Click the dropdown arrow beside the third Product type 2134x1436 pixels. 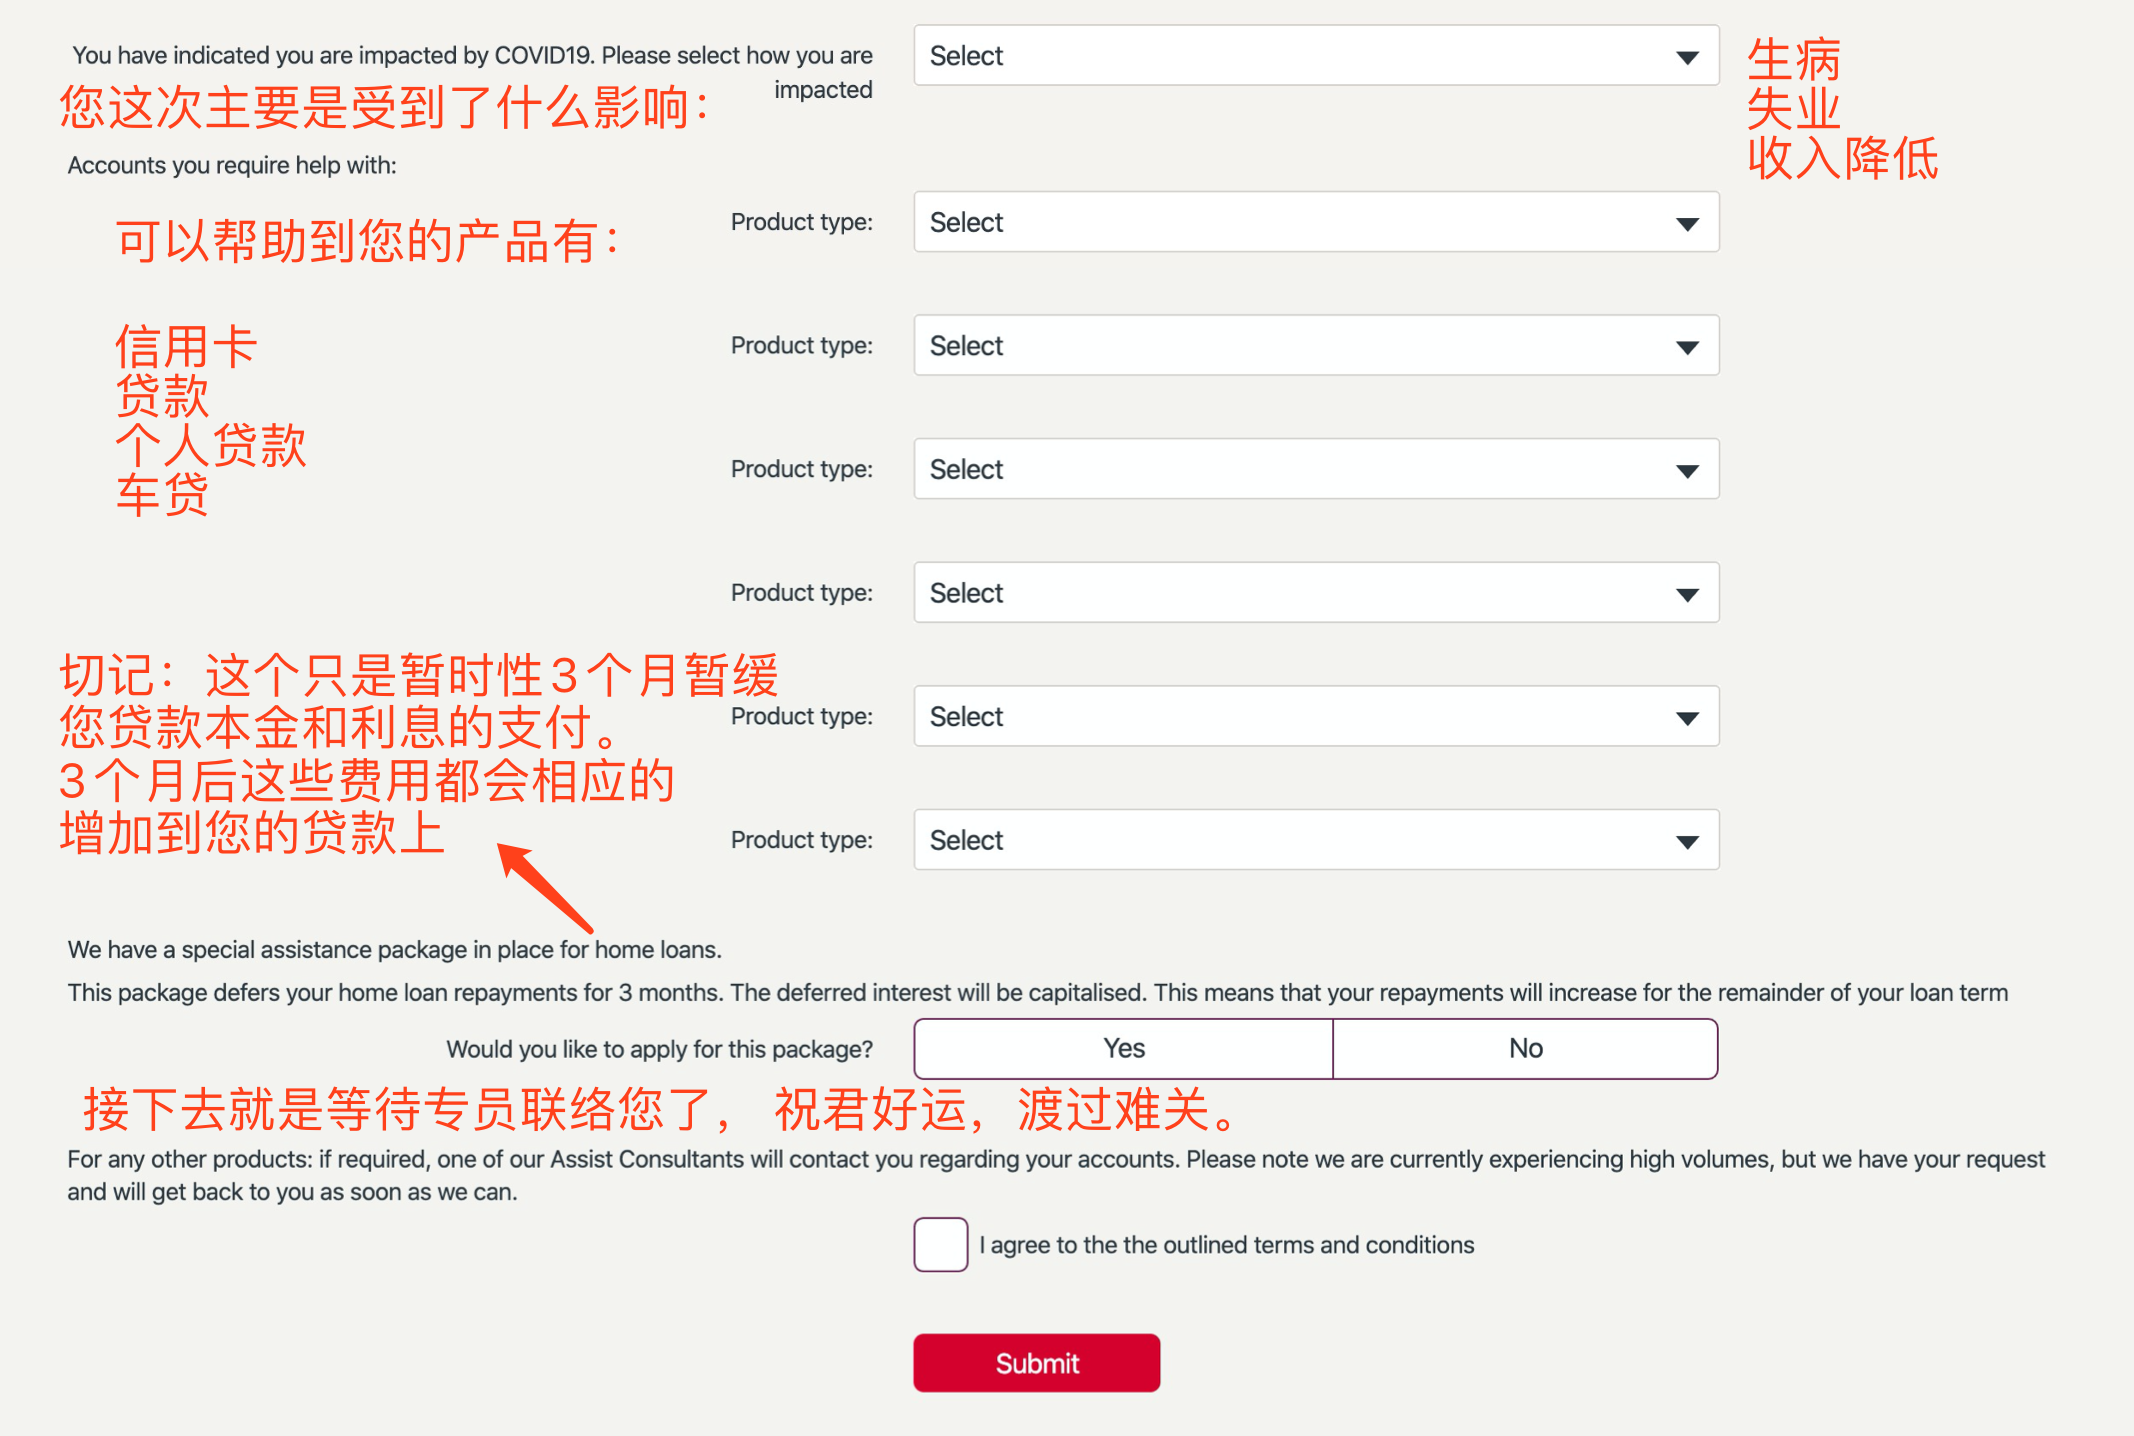pos(1686,468)
